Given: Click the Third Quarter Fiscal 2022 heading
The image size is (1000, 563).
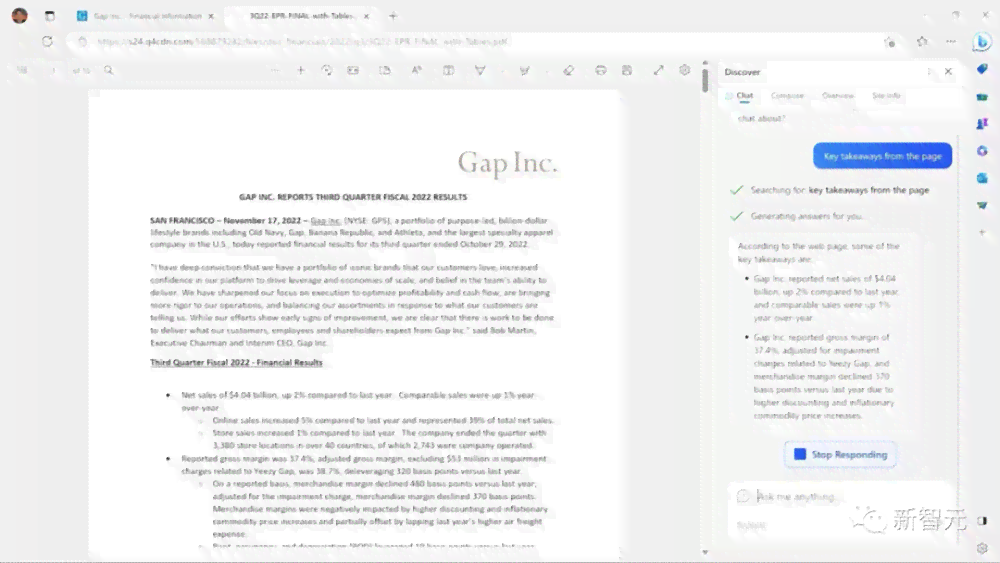Looking at the screenshot, I should point(236,362).
